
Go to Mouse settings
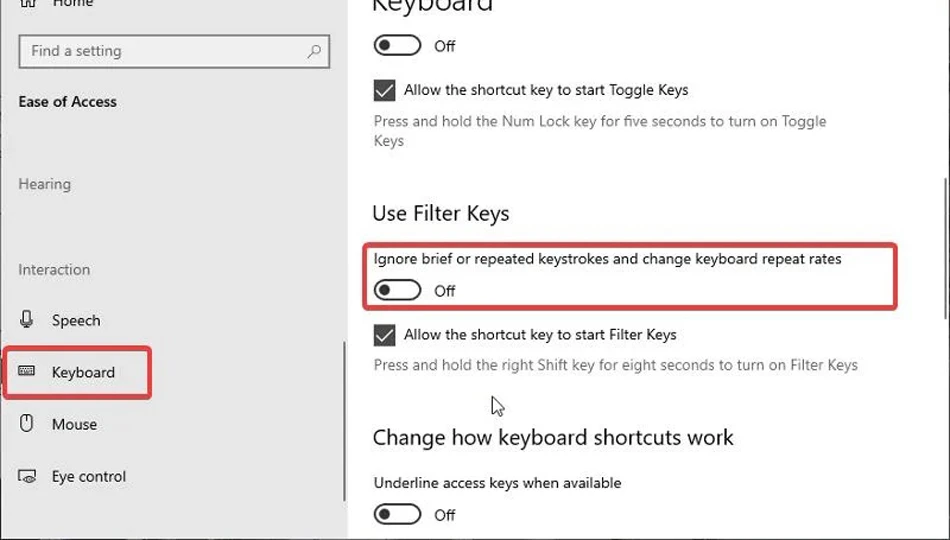tap(74, 424)
